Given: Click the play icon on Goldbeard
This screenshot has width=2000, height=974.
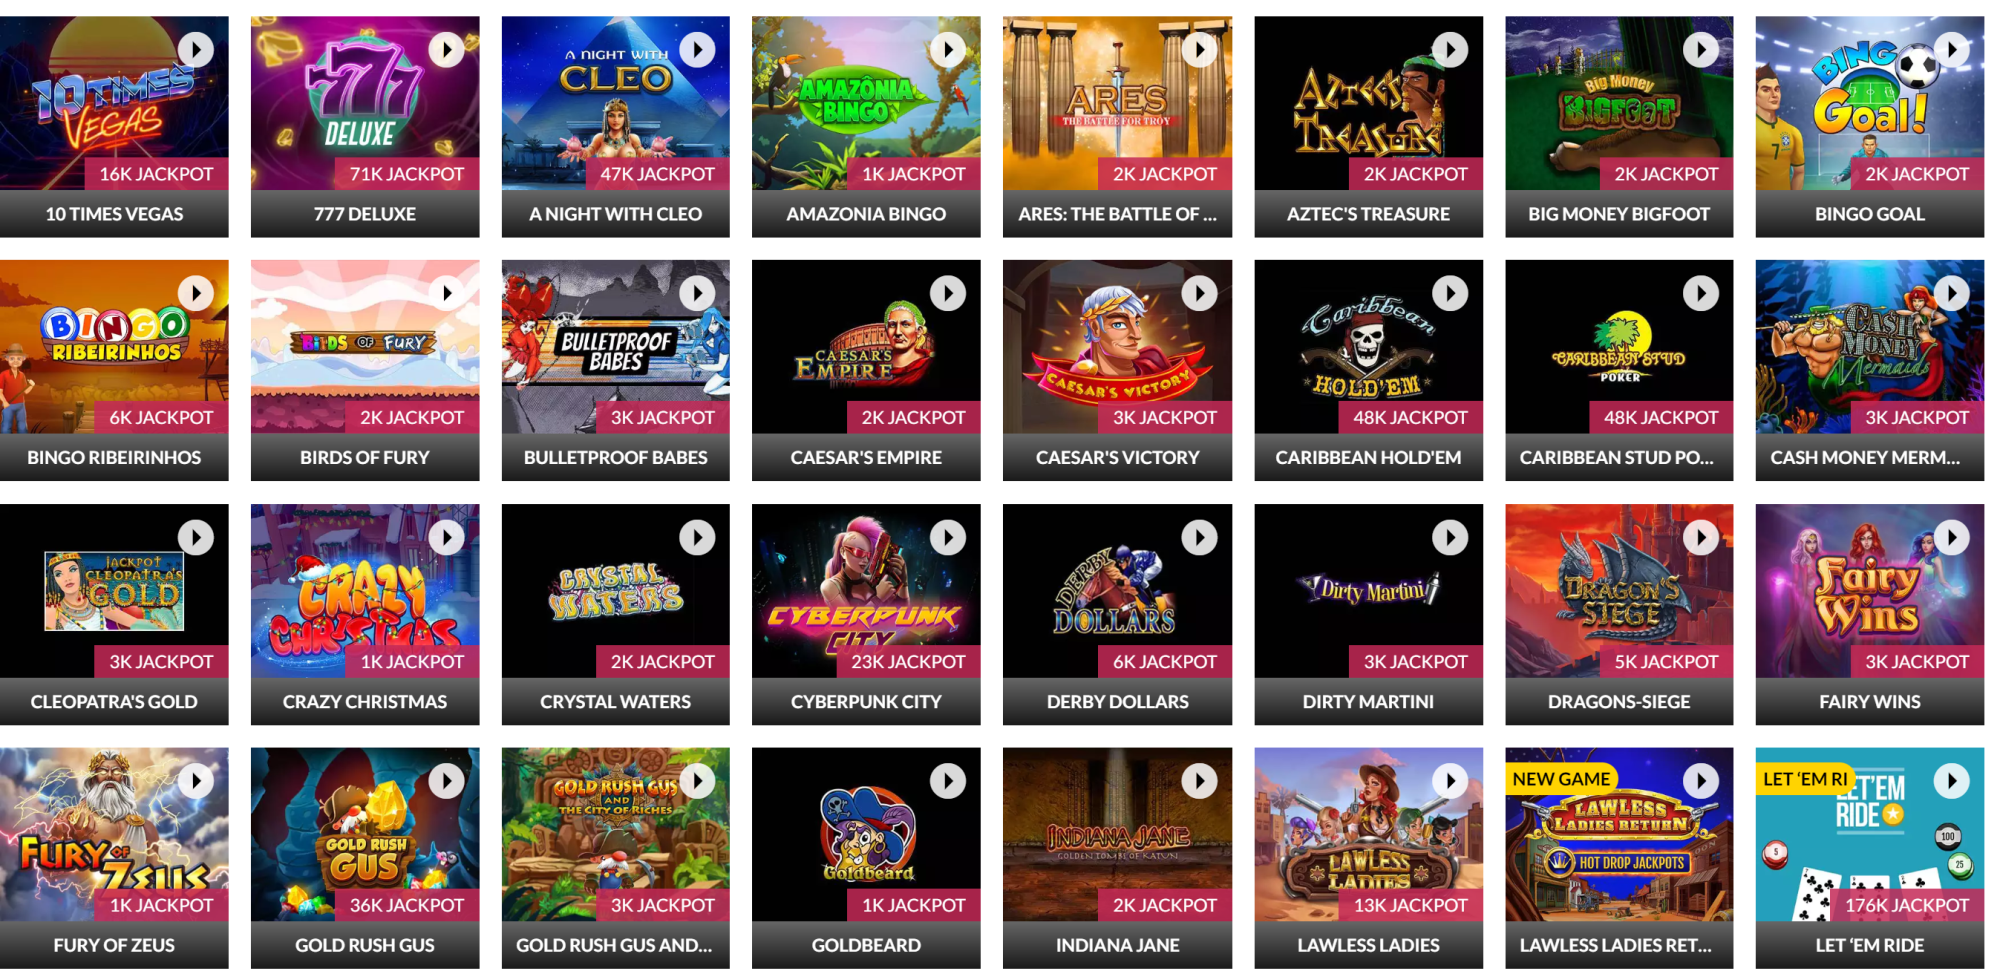Looking at the screenshot, I should [948, 781].
